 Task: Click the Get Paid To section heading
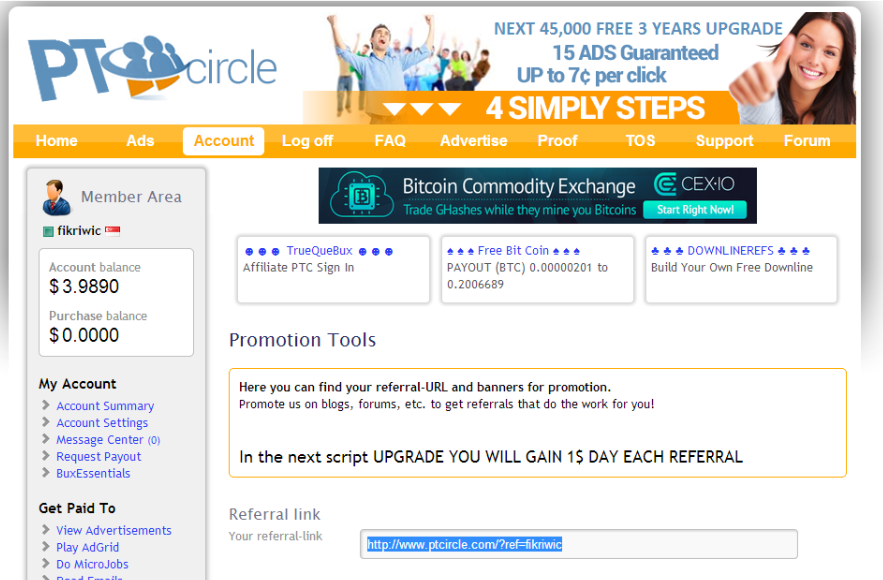tap(77, 508)
